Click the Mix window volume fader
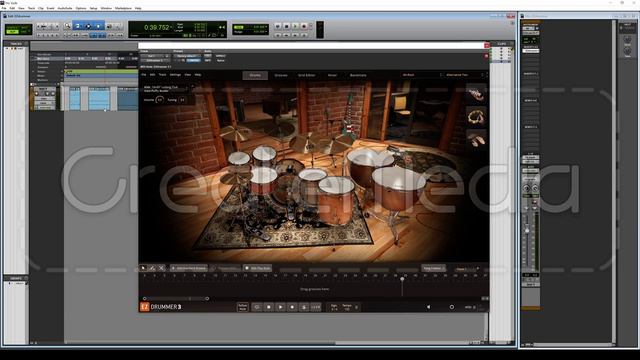This screenshot has height=360, width=640. tap(527, 231)
